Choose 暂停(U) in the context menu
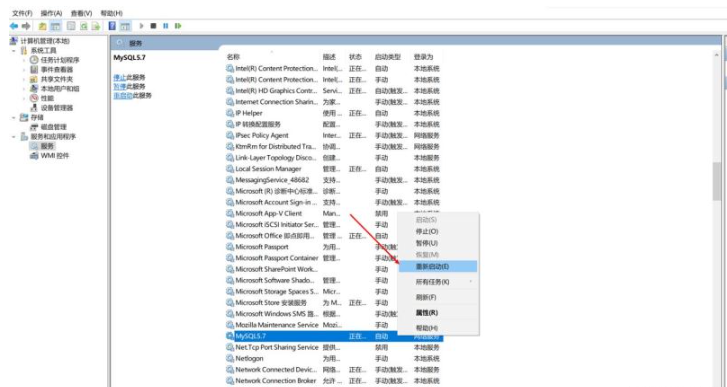This screenshot has height=387, width=727. [x=438, y=243]
